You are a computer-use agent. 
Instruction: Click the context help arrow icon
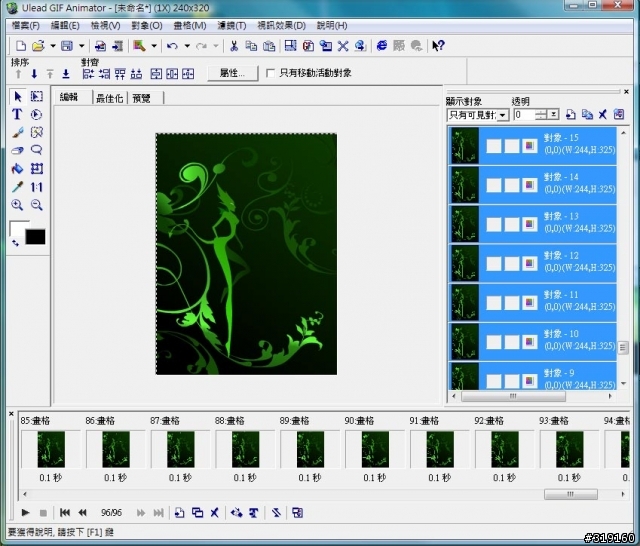click(438, 46)
